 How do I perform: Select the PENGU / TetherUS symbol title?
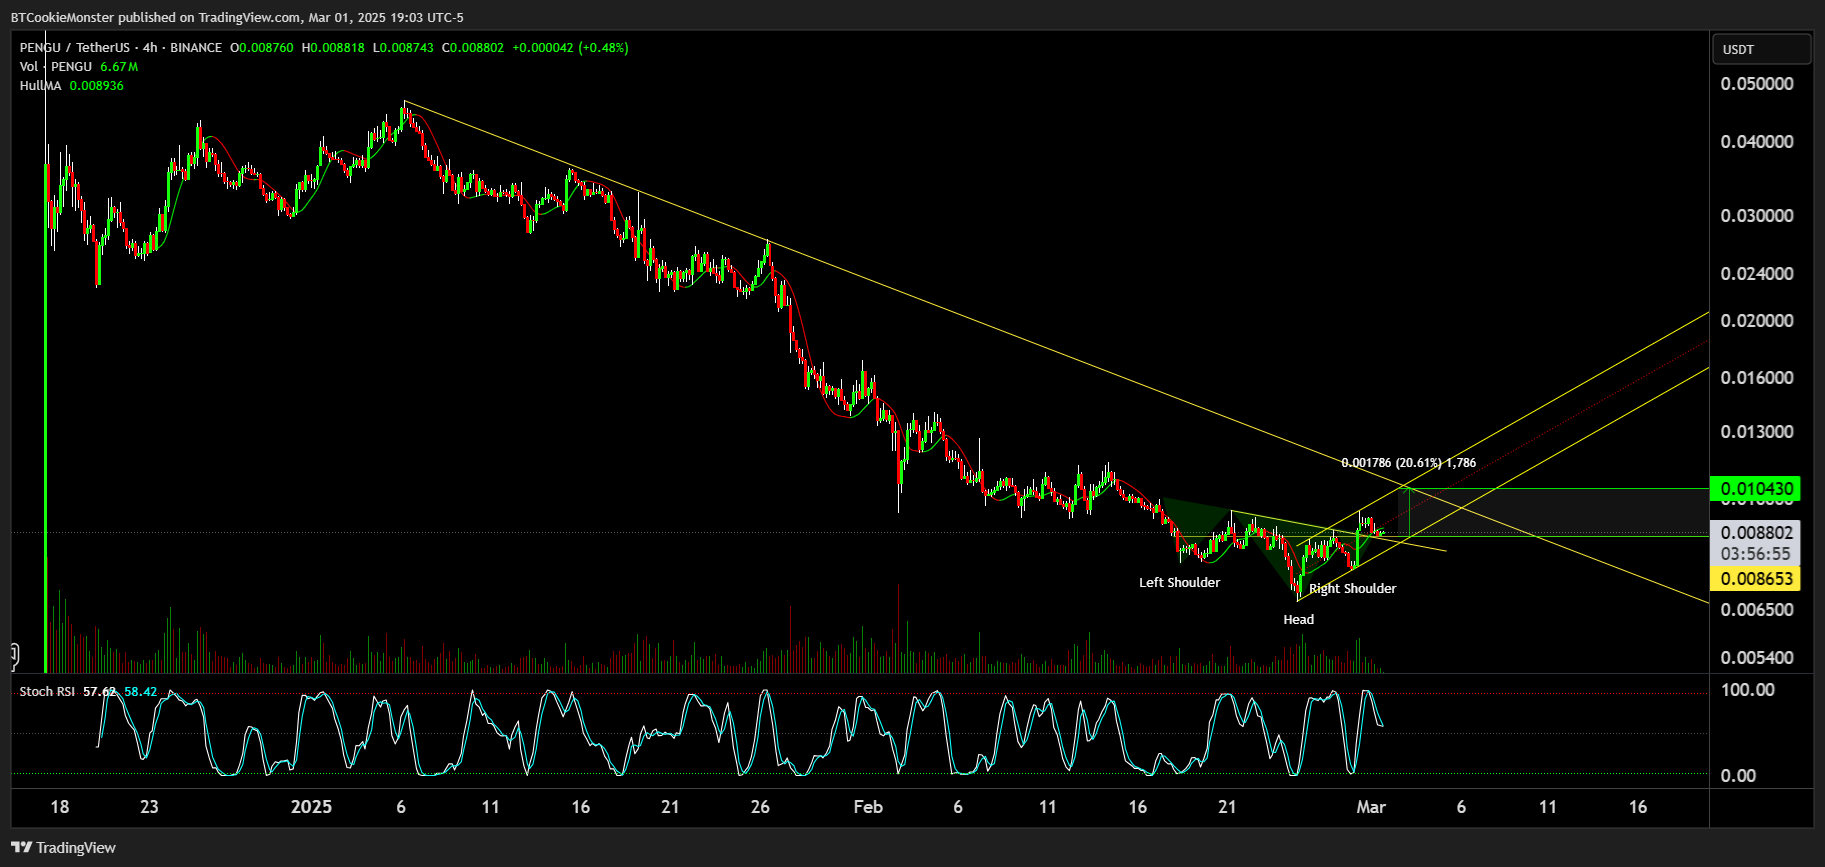pos(77,47)
